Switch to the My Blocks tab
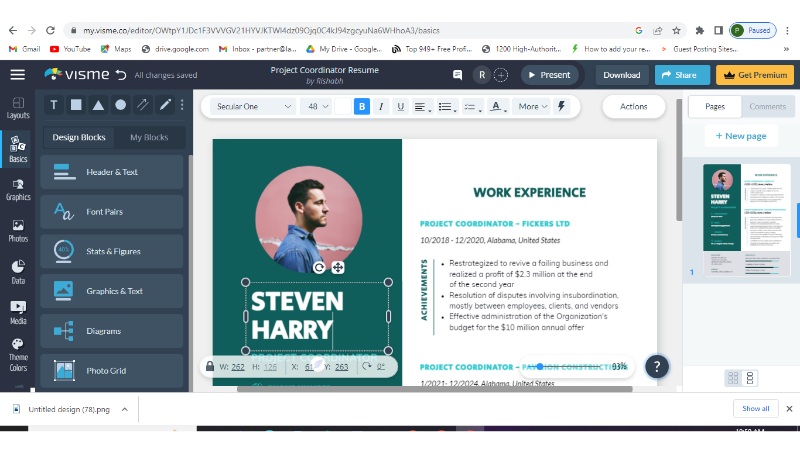This screenshot has width=800, height=449. [x=149, y=137]
